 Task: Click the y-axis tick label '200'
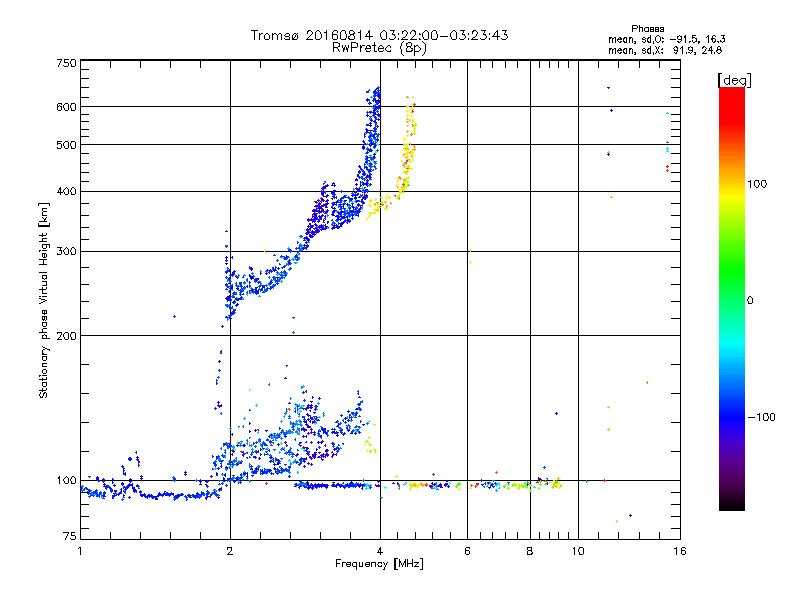click(66, 336)
